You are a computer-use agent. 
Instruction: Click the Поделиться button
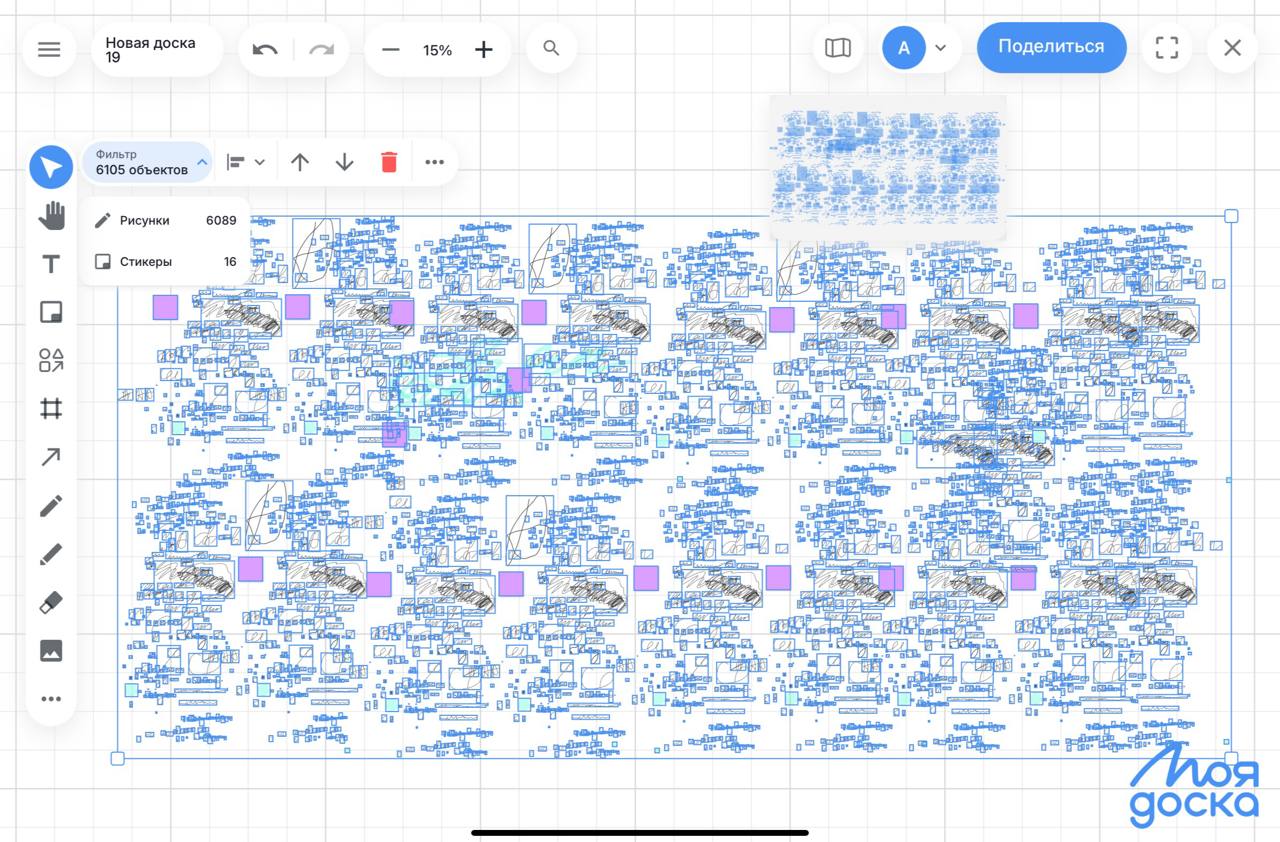coord(1051,47)
